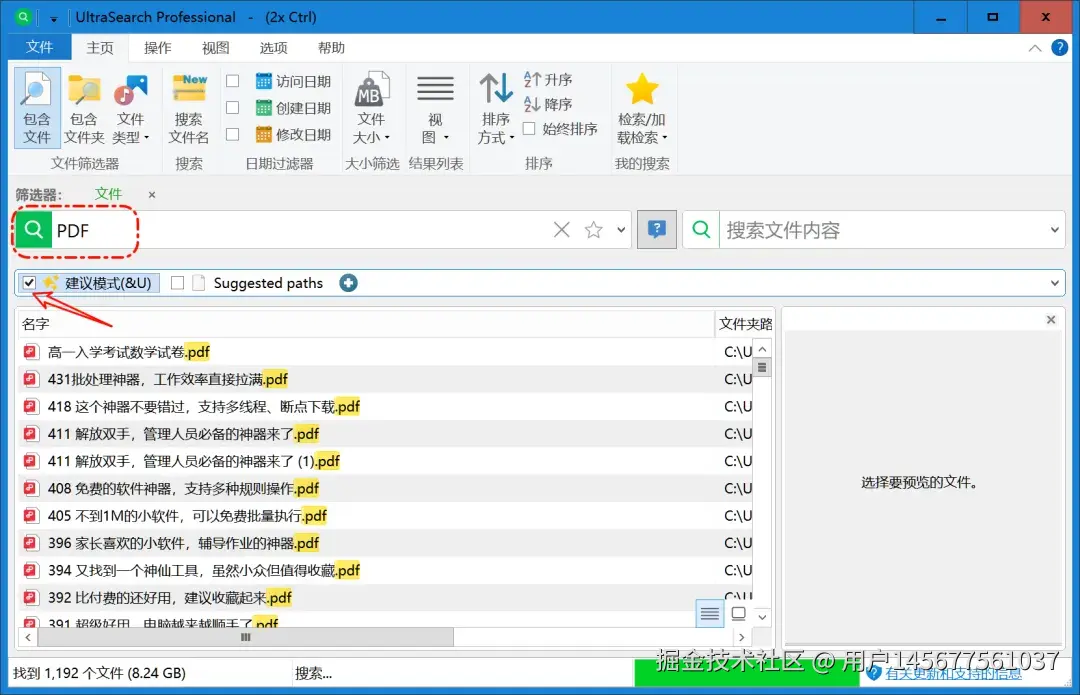This screenshot has width=1080, height=695.
Task: Expand the Suggested paths dropdown
Action: 1053,283
